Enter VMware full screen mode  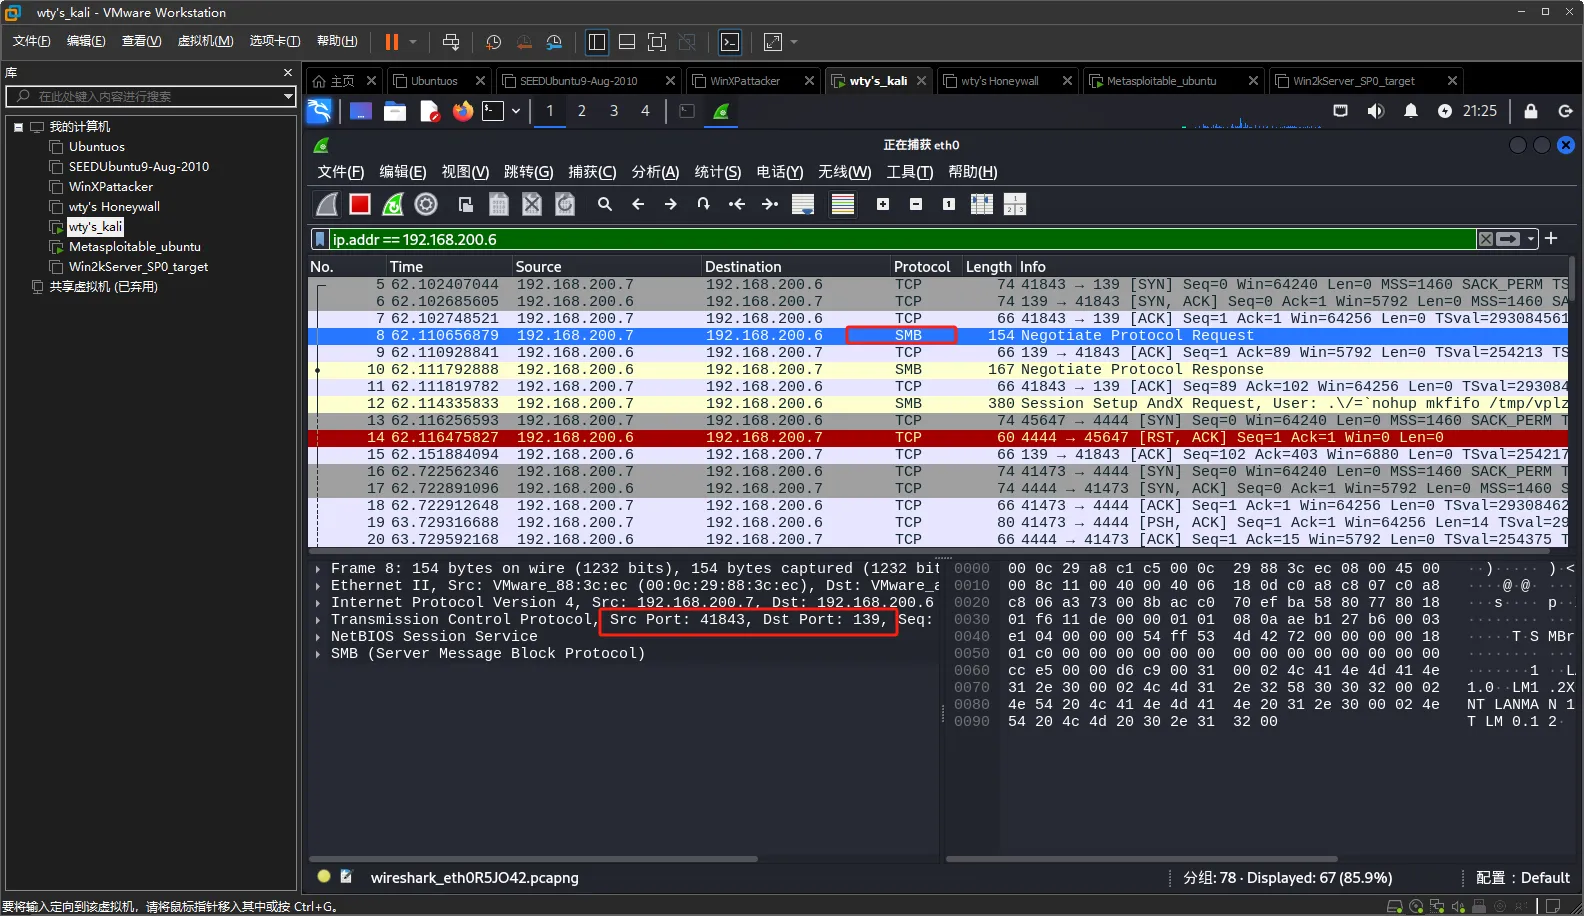[x=657, y=42]
